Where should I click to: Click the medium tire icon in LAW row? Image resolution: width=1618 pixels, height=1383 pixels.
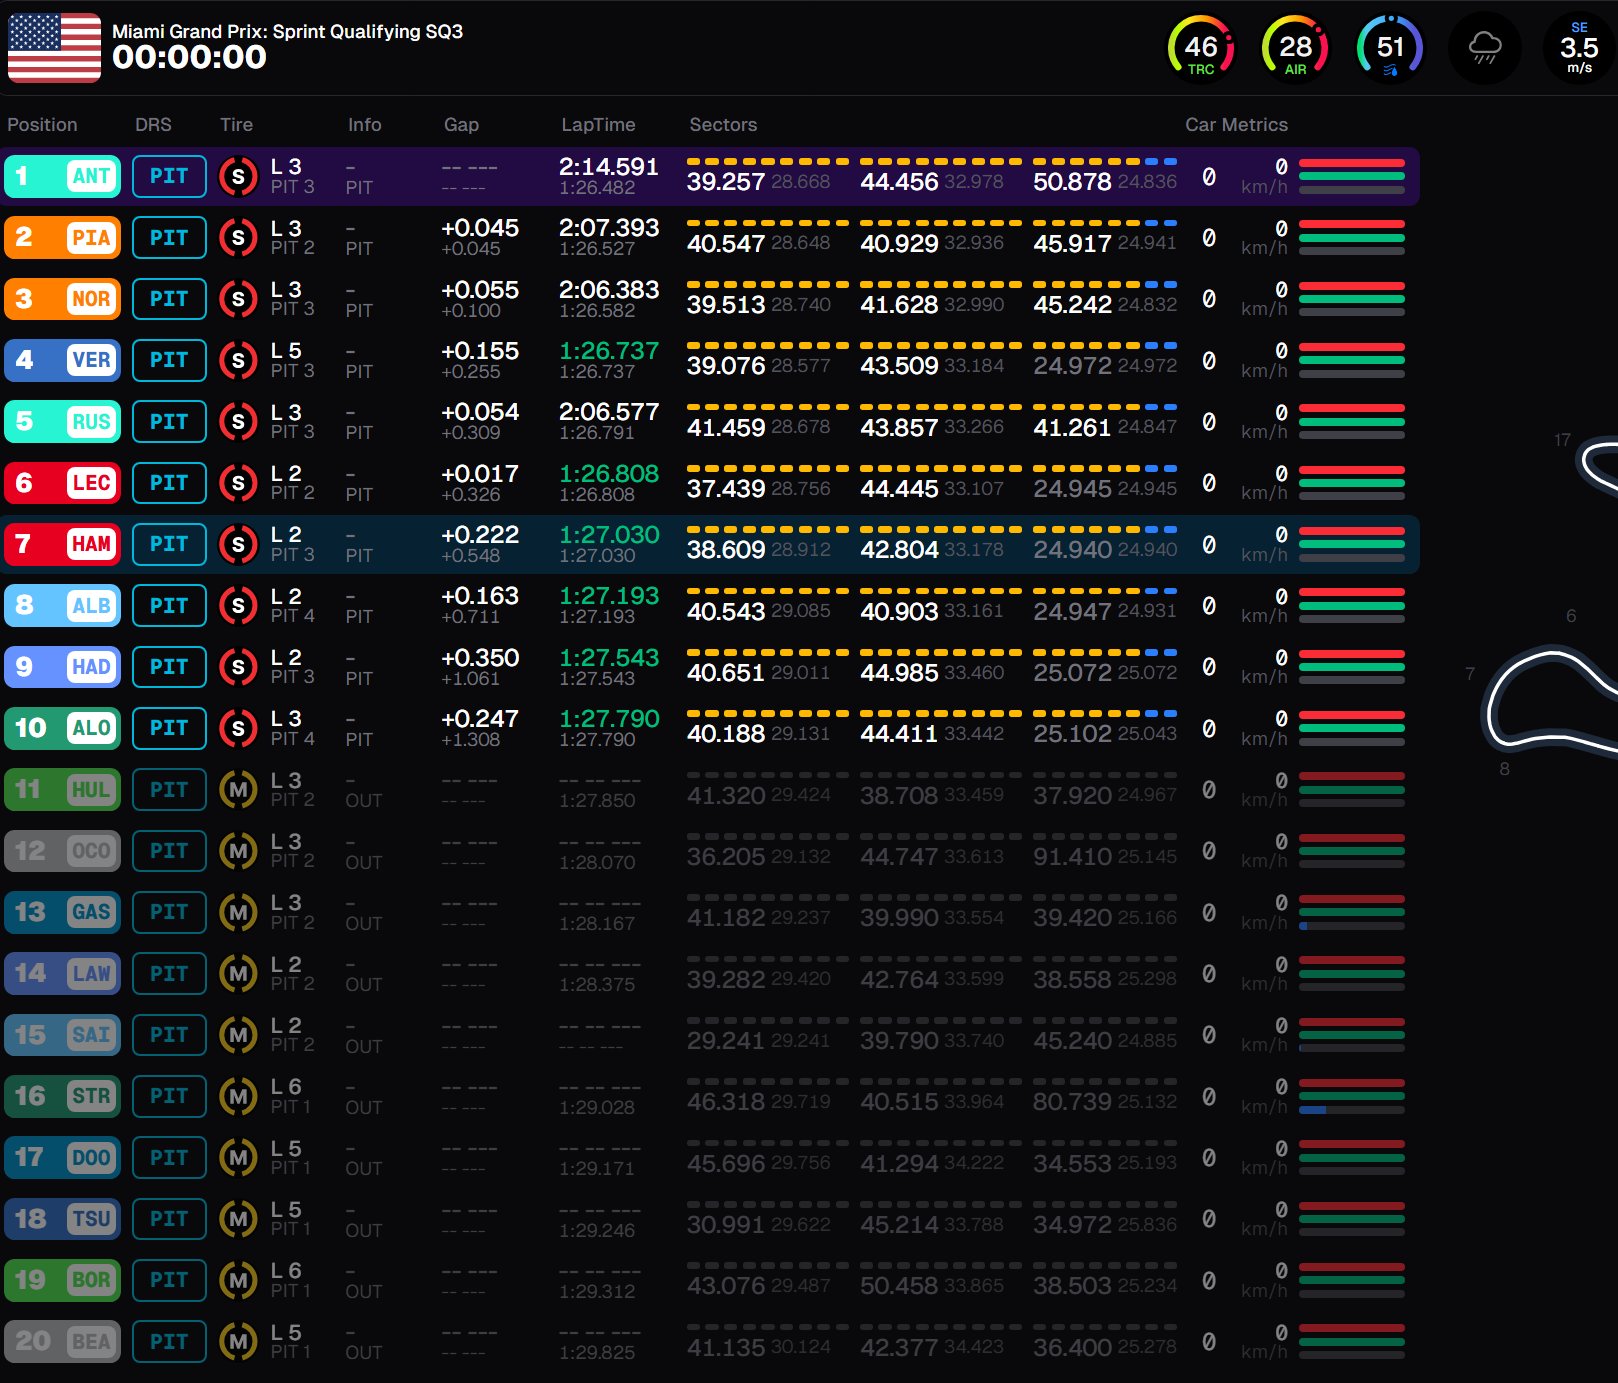coord(238,973)
